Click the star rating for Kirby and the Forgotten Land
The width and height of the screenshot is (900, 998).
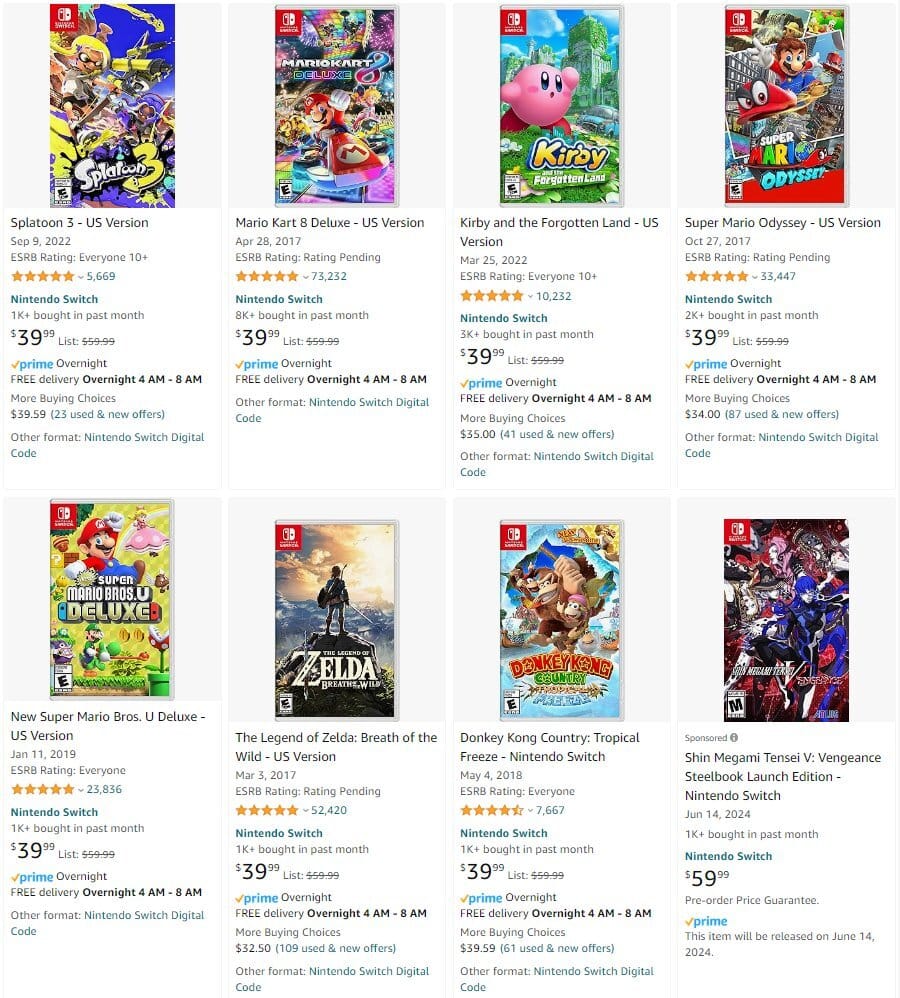coord(491,296)
